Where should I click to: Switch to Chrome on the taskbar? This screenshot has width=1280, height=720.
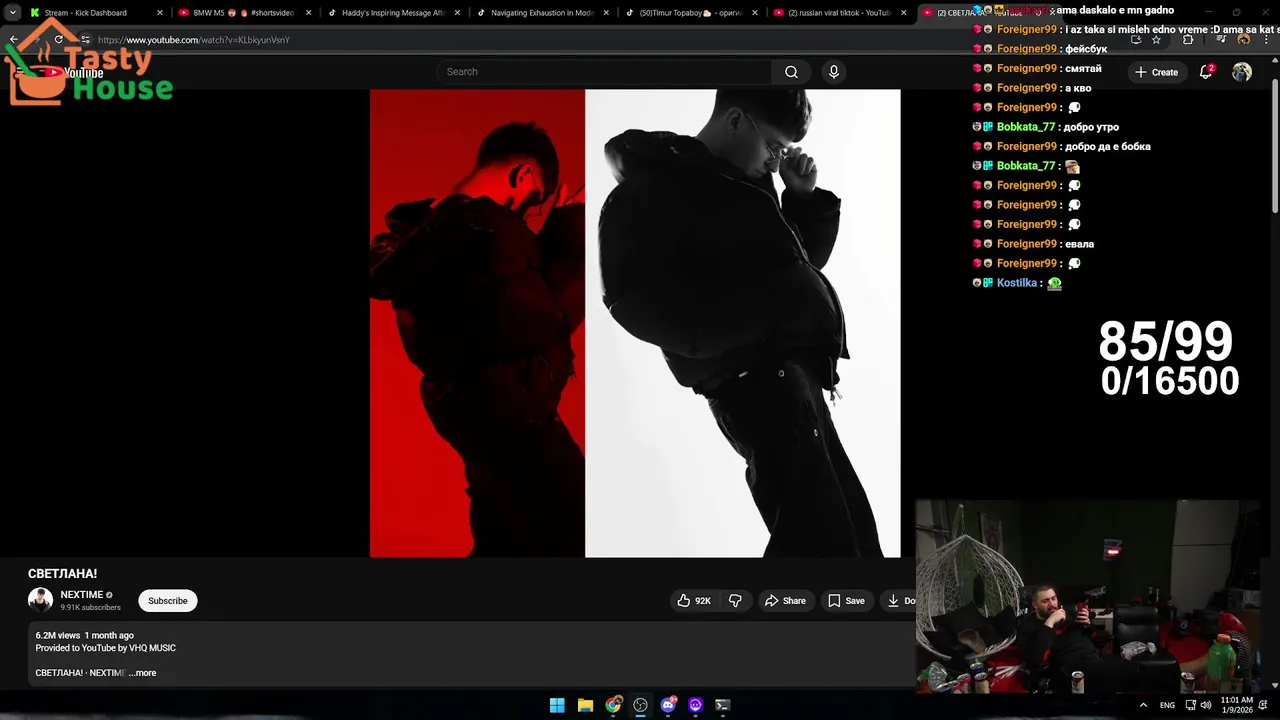point(613,705)
